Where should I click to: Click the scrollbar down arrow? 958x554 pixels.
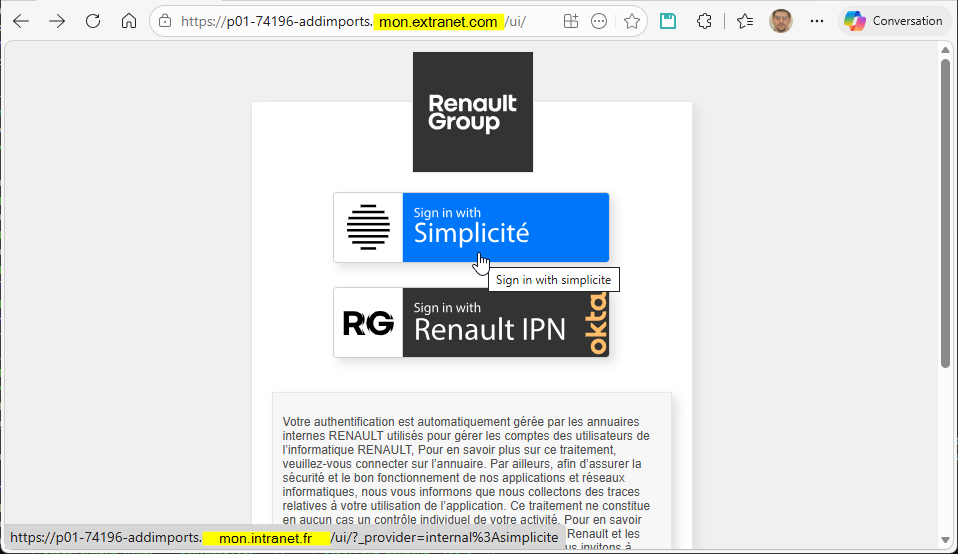(x=945, y=541)
